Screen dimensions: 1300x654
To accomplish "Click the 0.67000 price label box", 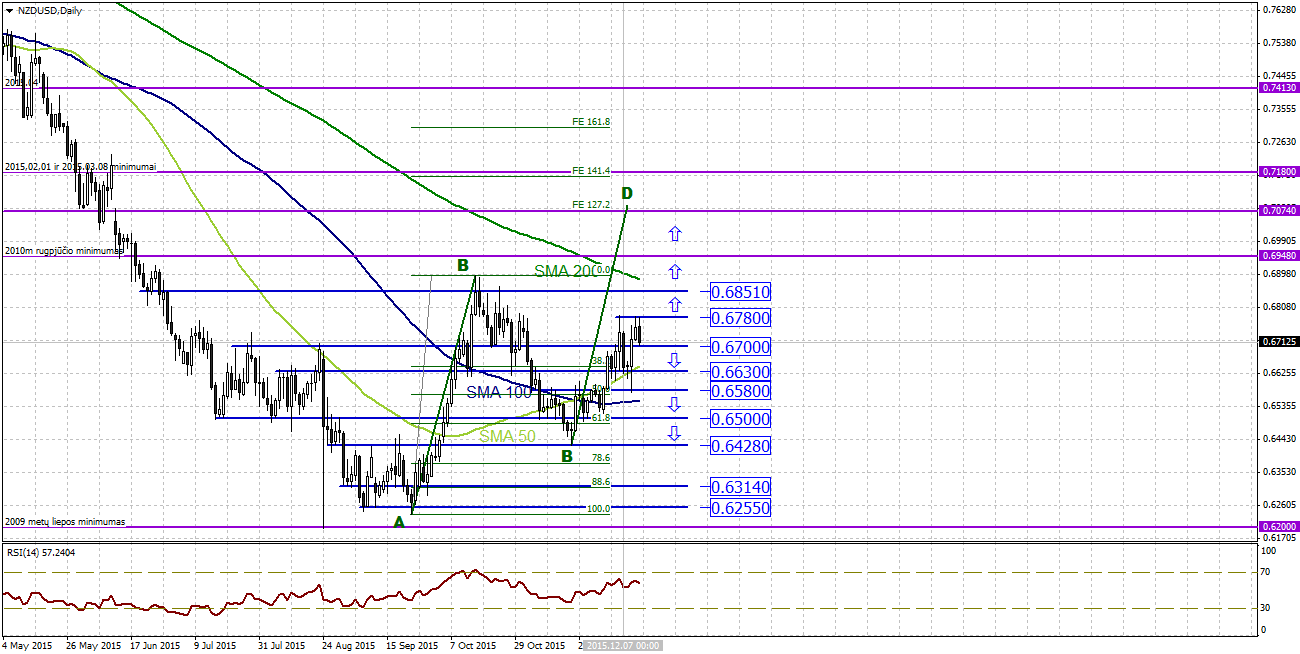I will [x=740, y=347].
